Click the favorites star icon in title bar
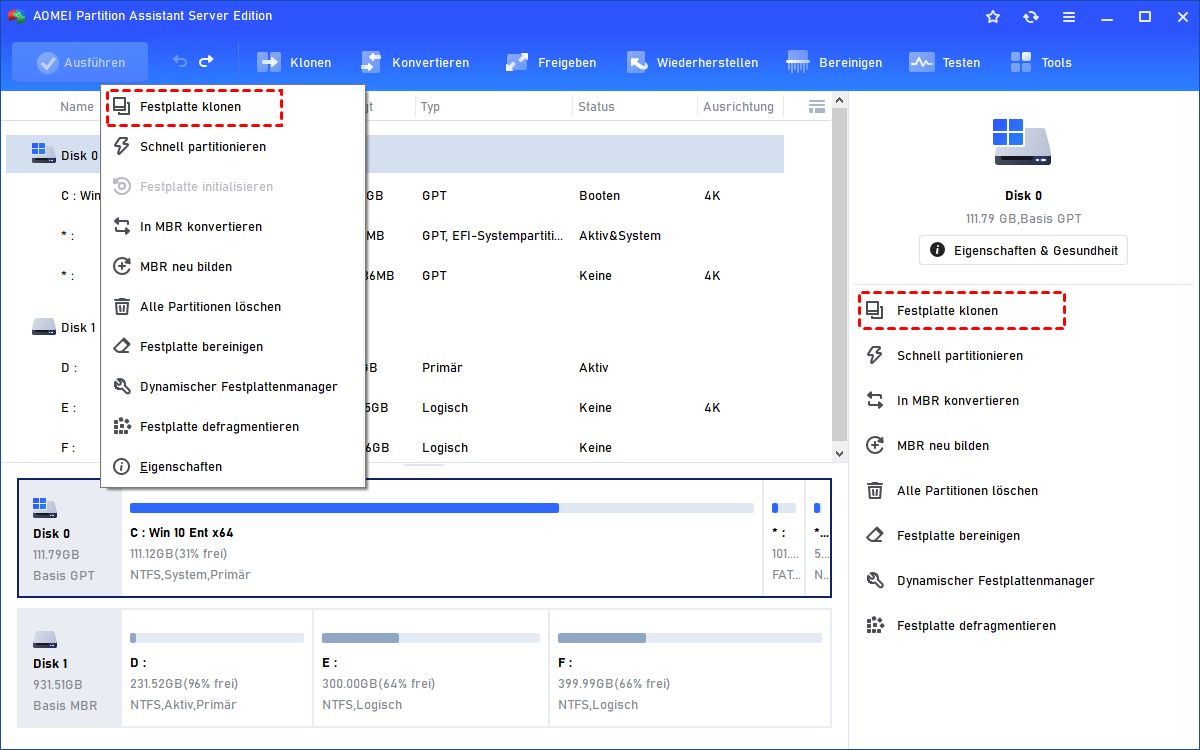This screenshot has width=1200, height=750. [993, 16]
